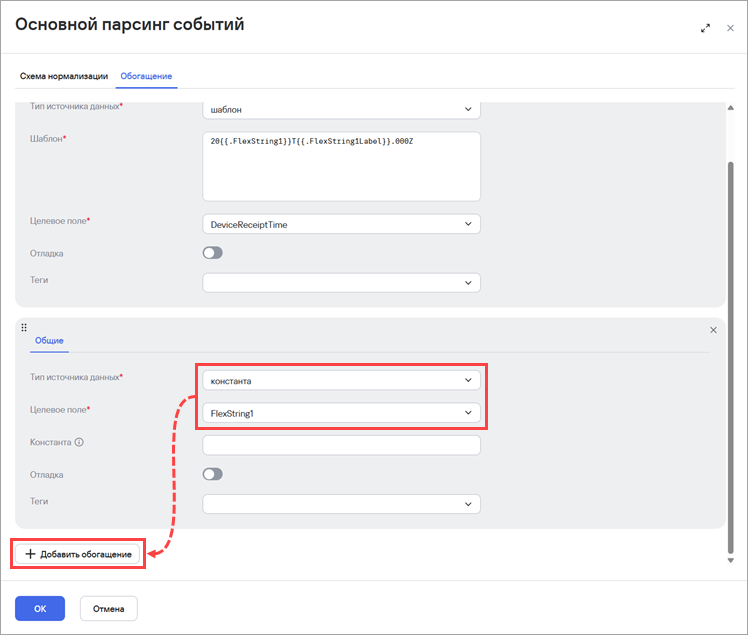Click the scrollbar up arrow
748x635 pixels.
(730, 108)
